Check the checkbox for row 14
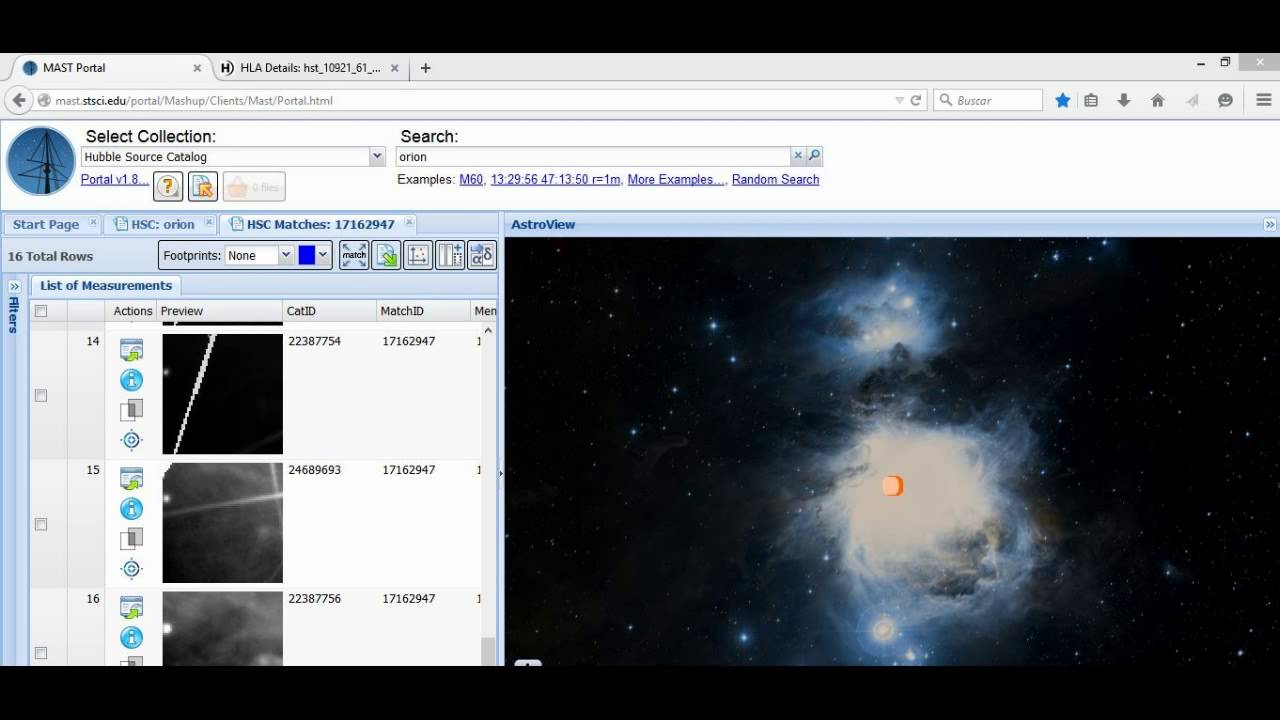Image resolution: width=1280 pixels, height=720 pixels. (x=41, y=395)
